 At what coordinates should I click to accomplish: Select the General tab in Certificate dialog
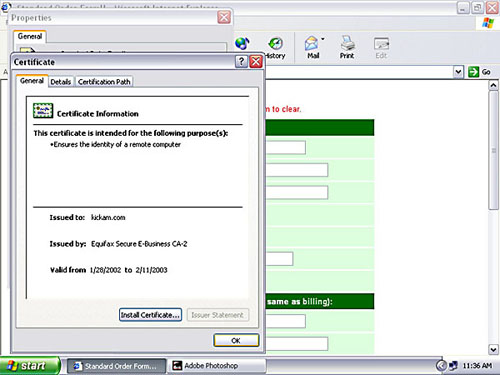[32, 81]
